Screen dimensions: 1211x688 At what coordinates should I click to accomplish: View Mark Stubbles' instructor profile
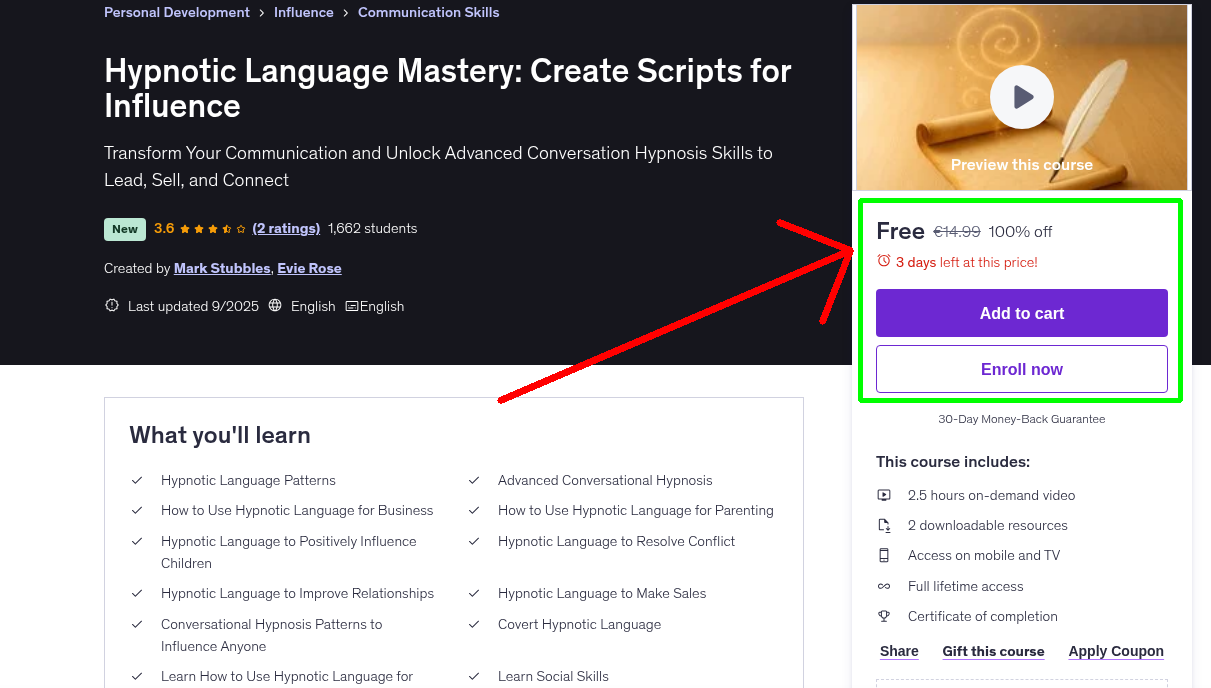point(222,268)
